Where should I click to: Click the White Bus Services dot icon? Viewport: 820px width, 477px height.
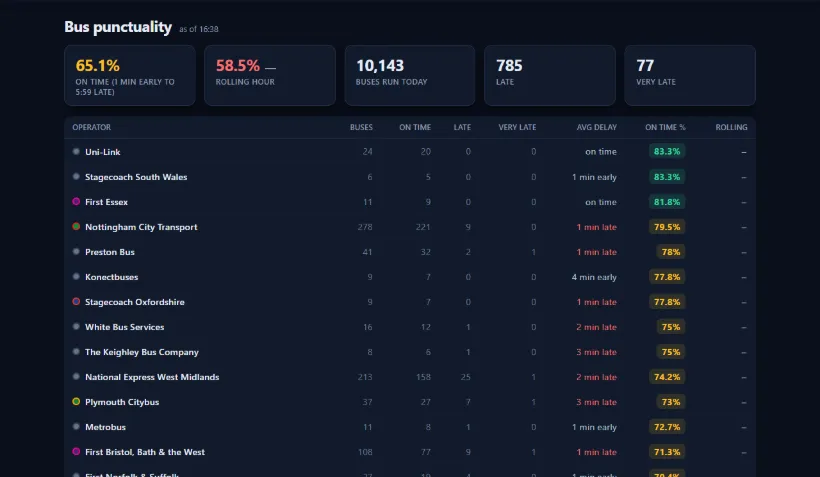(x=76, y=327)
